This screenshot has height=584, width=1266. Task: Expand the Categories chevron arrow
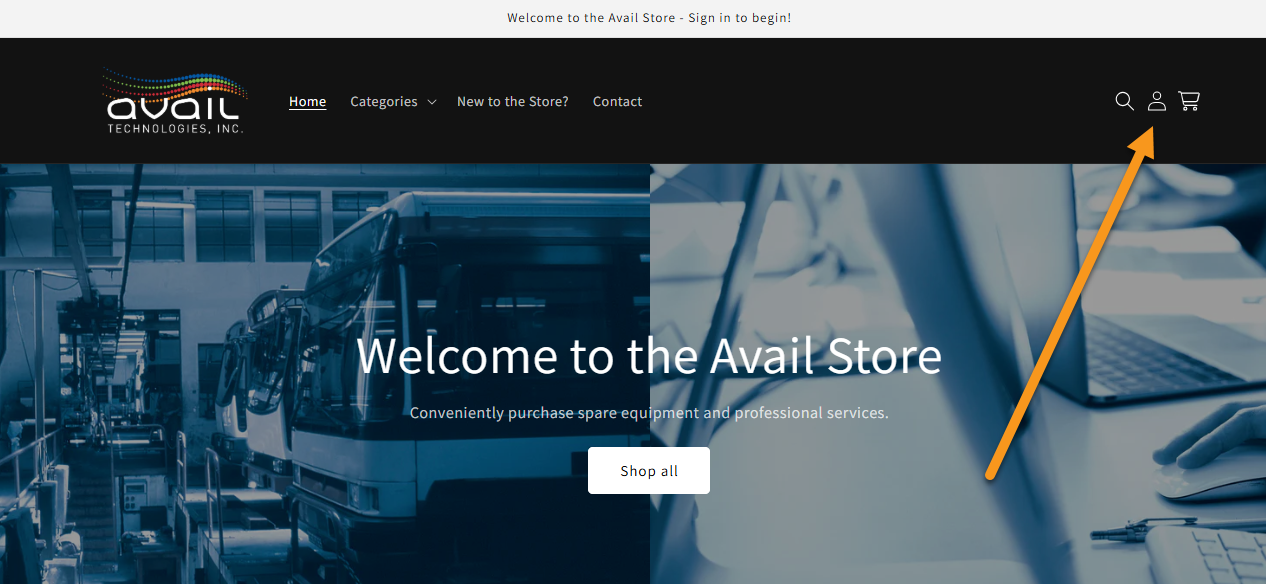(431, 102)
